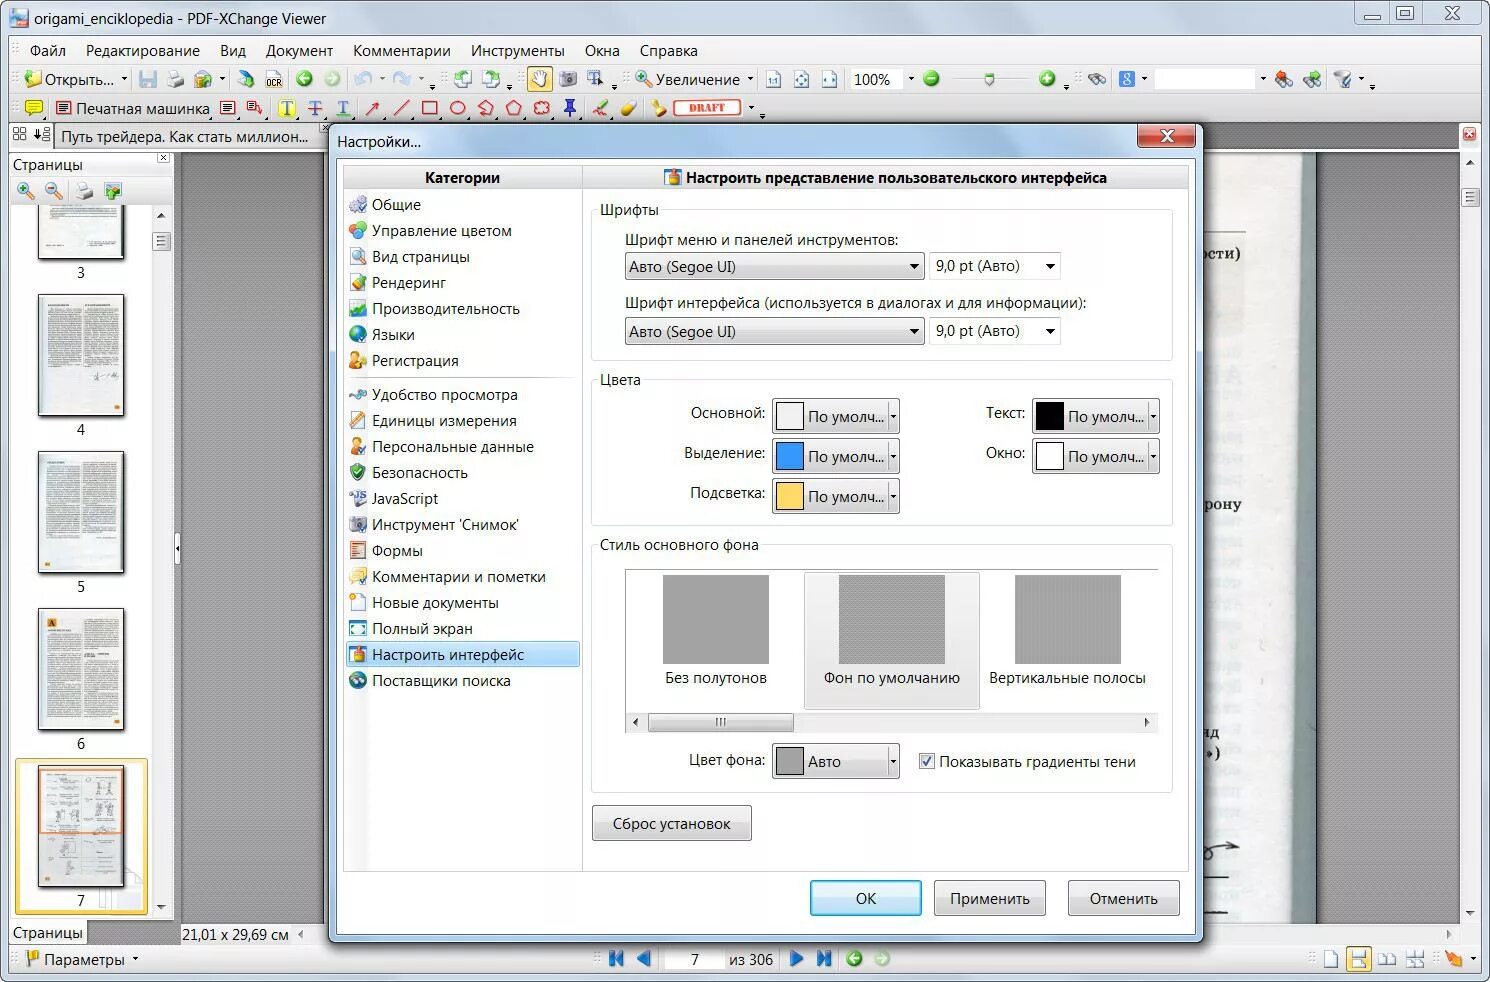The width and height of the screenshot is (1490, 982).
Task: Select the Eraser tool
Action: tap(628, 108)
